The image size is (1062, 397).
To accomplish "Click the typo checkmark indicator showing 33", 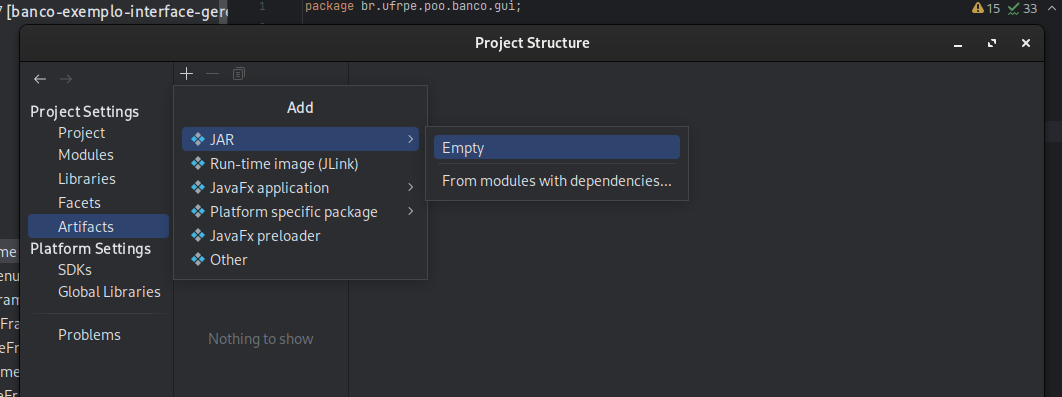I will coord(1023,8).
